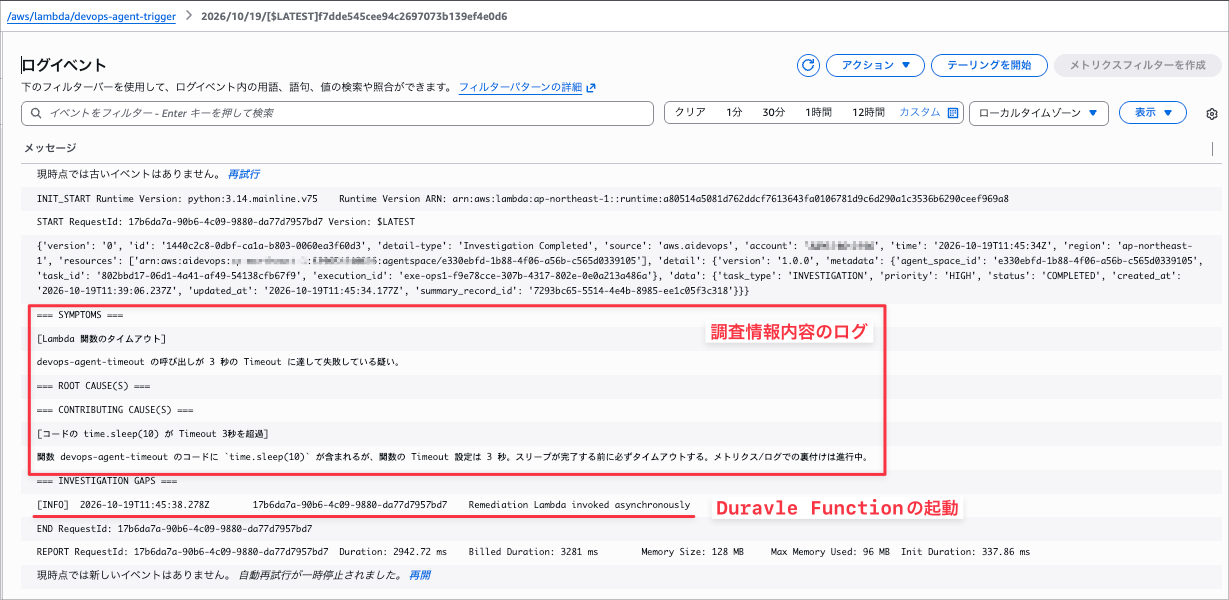This screenshot has height=600, width=1229.
Task: Click 再開 to resume auto retry
Action: 420,575
